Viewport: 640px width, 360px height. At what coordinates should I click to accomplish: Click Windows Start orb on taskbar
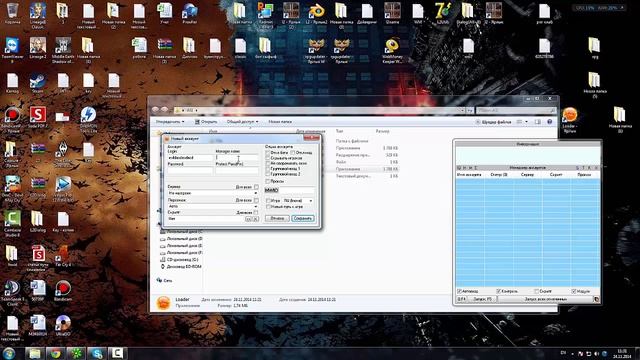(9, 353)
